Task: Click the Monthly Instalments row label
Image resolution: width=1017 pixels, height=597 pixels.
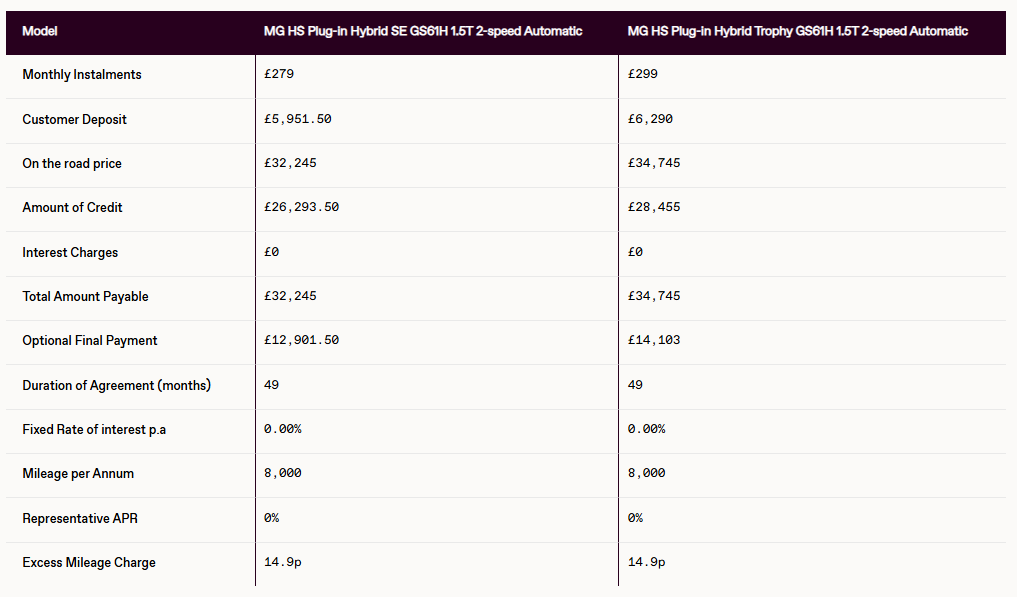Action: (82, 75)
